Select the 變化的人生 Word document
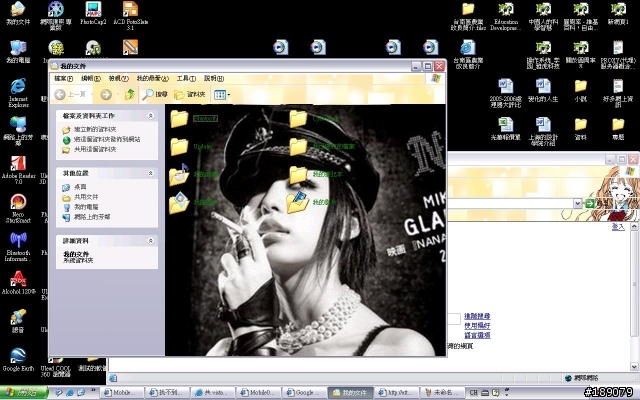The image size is (640, 400). [543, 90]
